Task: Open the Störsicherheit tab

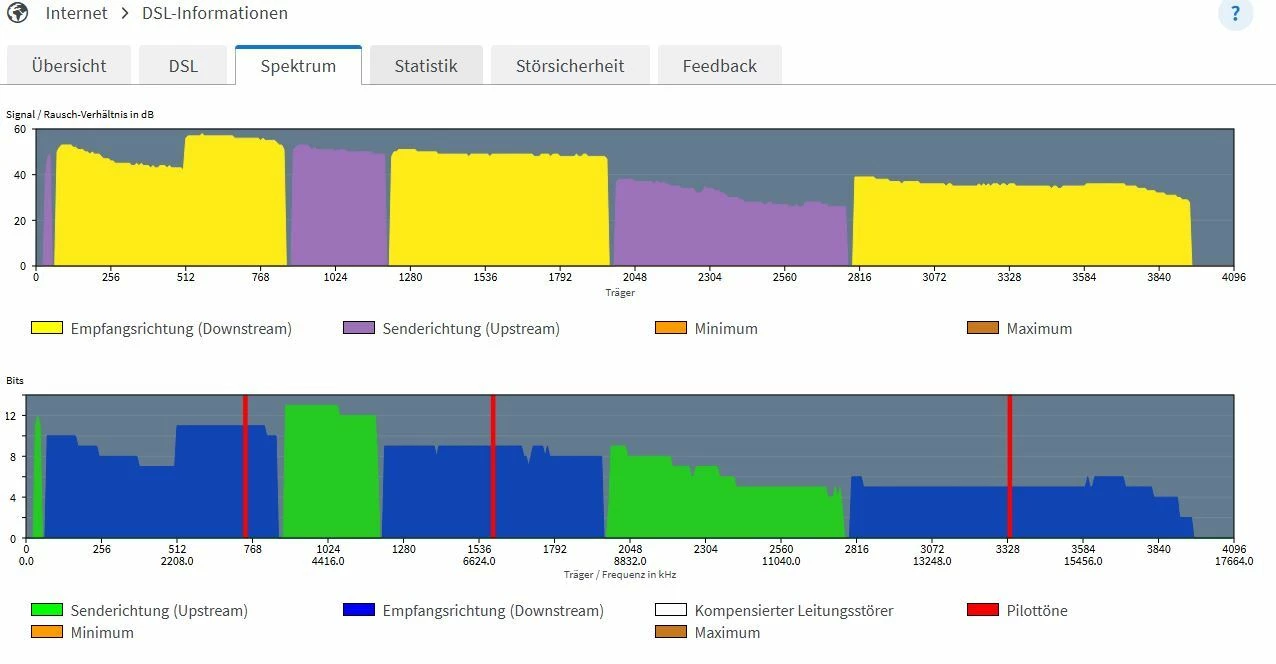Action: coord(570,66)
